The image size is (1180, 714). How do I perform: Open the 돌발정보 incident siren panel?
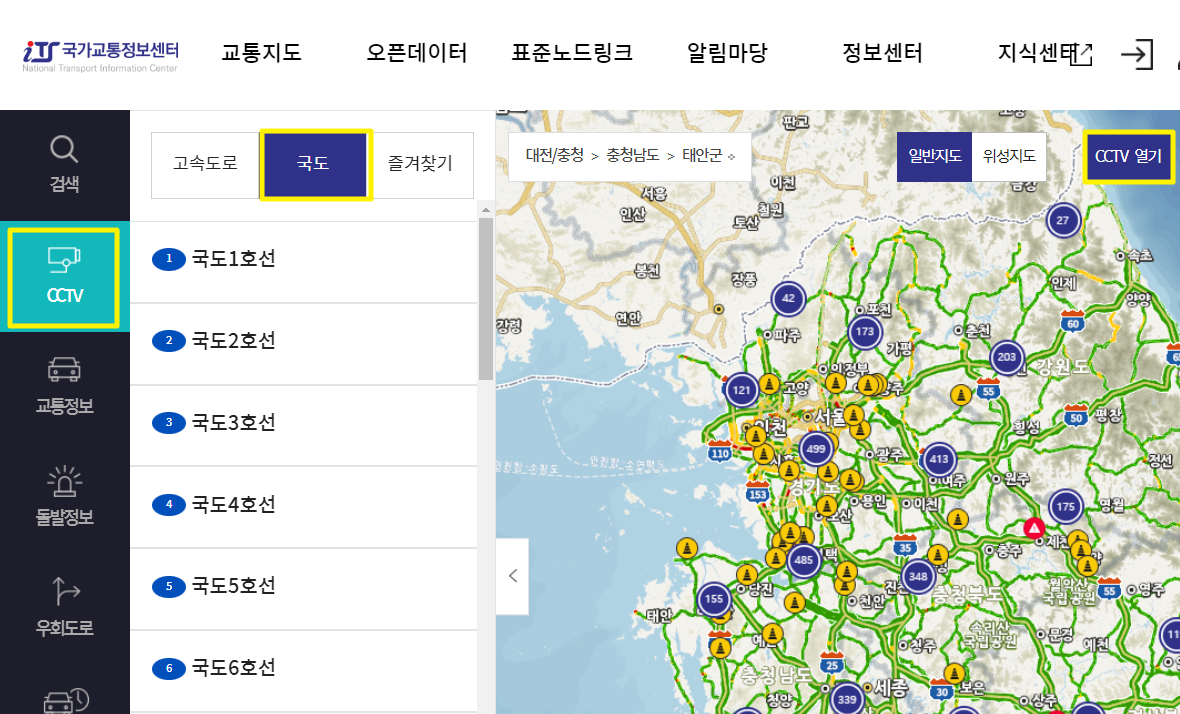pyautogui.click(x=64, y=497)
